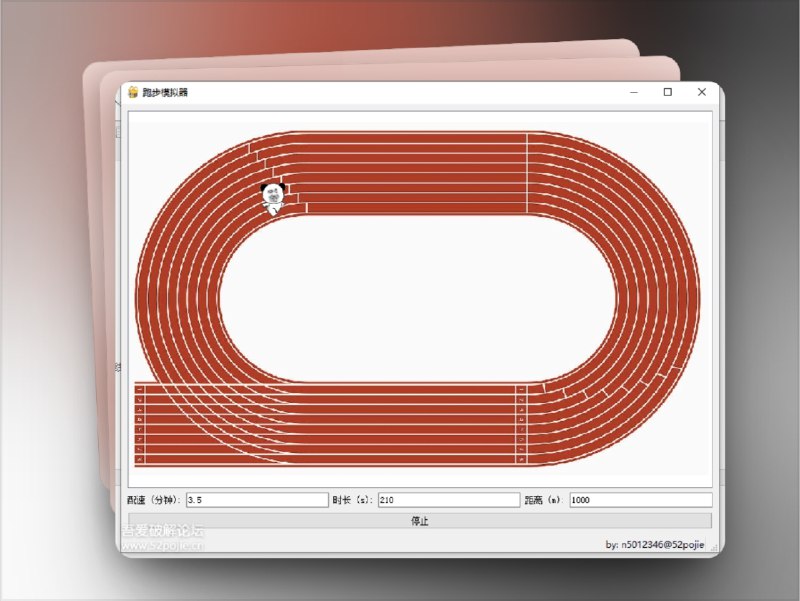Click into the 时长 (s) duration field

[448, 500]
